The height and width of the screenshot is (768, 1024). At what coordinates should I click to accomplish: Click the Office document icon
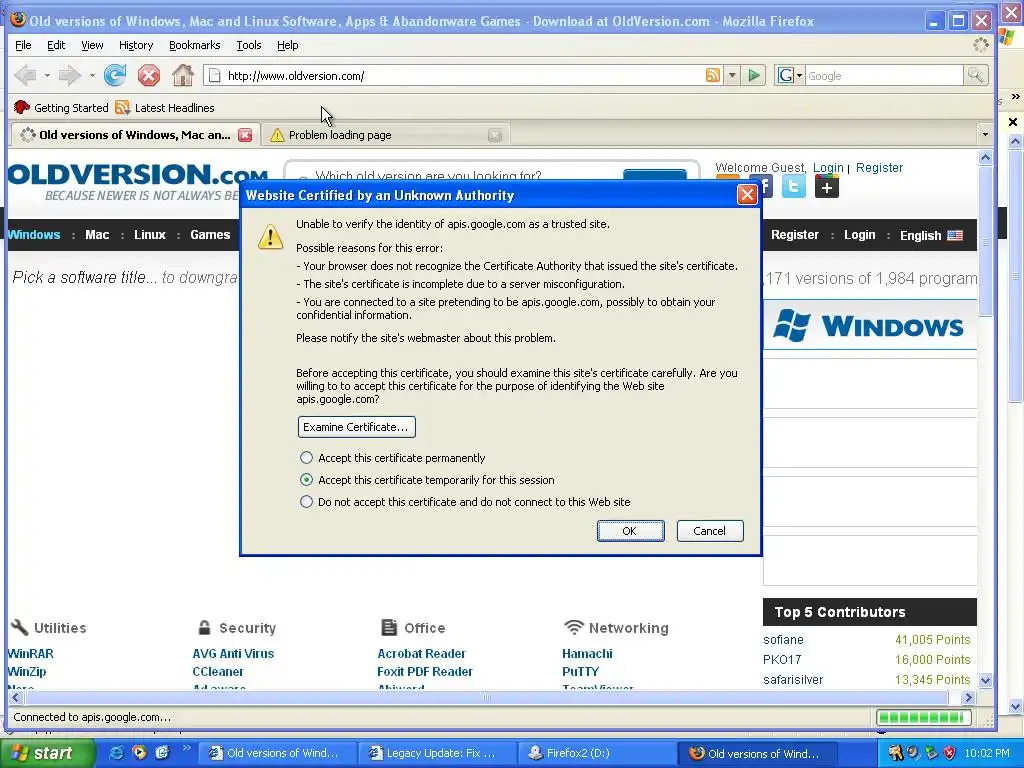[389, 628]
